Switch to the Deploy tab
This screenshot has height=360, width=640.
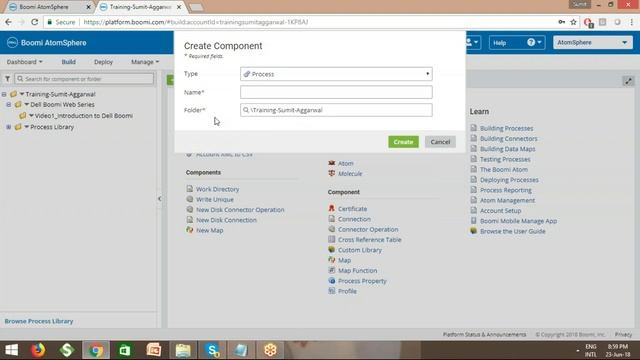tap(103, 62)
